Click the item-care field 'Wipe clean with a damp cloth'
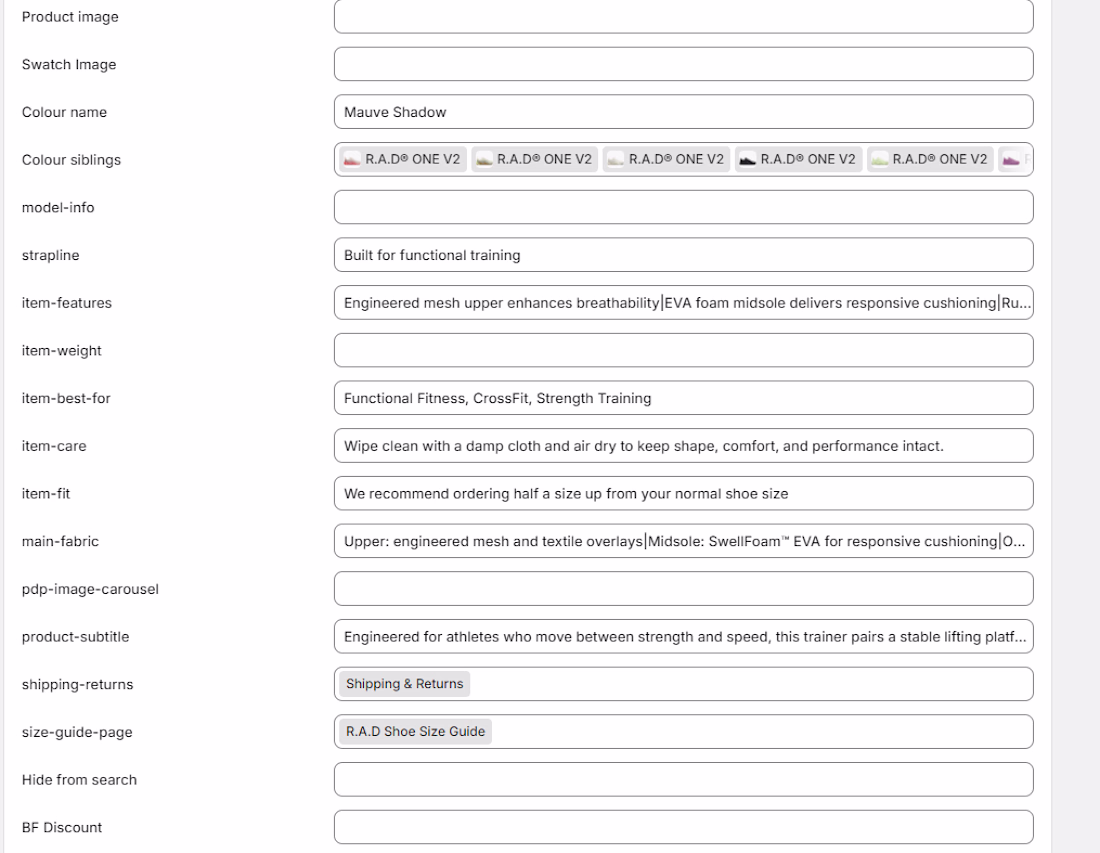Screen dimensions: 1100x853 coord(683,445)
